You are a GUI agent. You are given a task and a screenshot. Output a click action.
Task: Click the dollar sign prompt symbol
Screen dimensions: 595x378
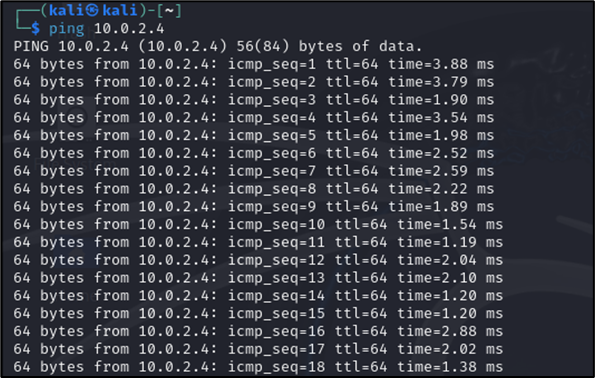pyautogui.click(x=35, y=28)
